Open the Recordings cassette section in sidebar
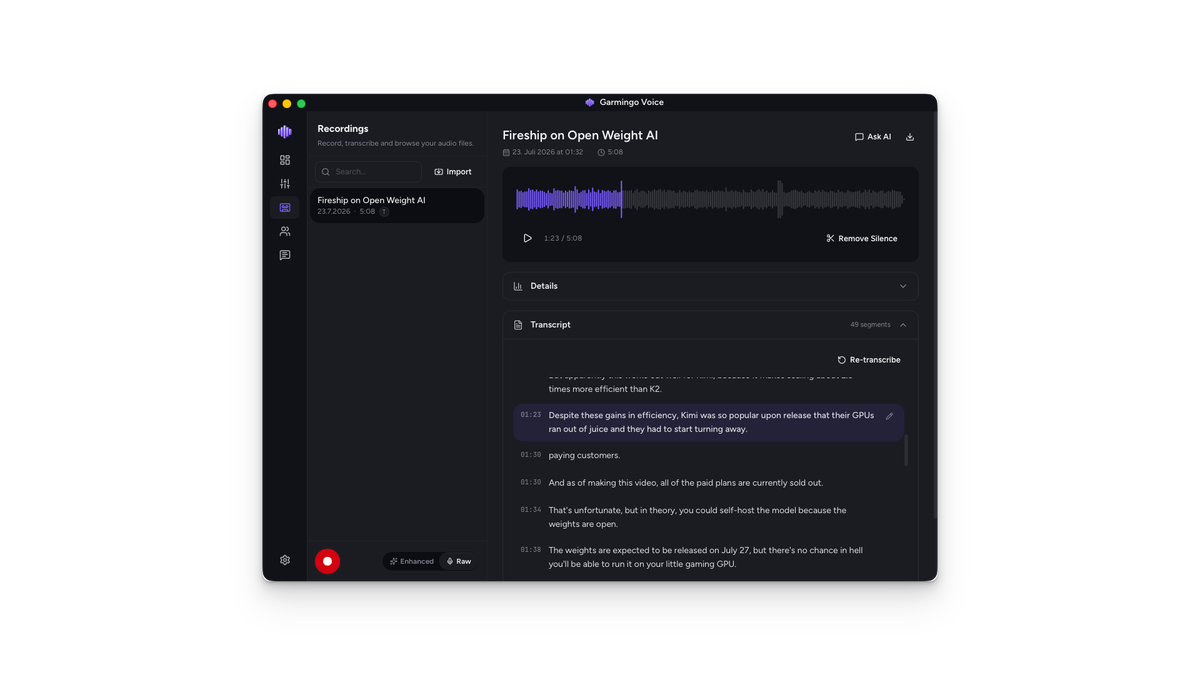1200x675 pixels. pyautogui.click(x=285, y=207)
